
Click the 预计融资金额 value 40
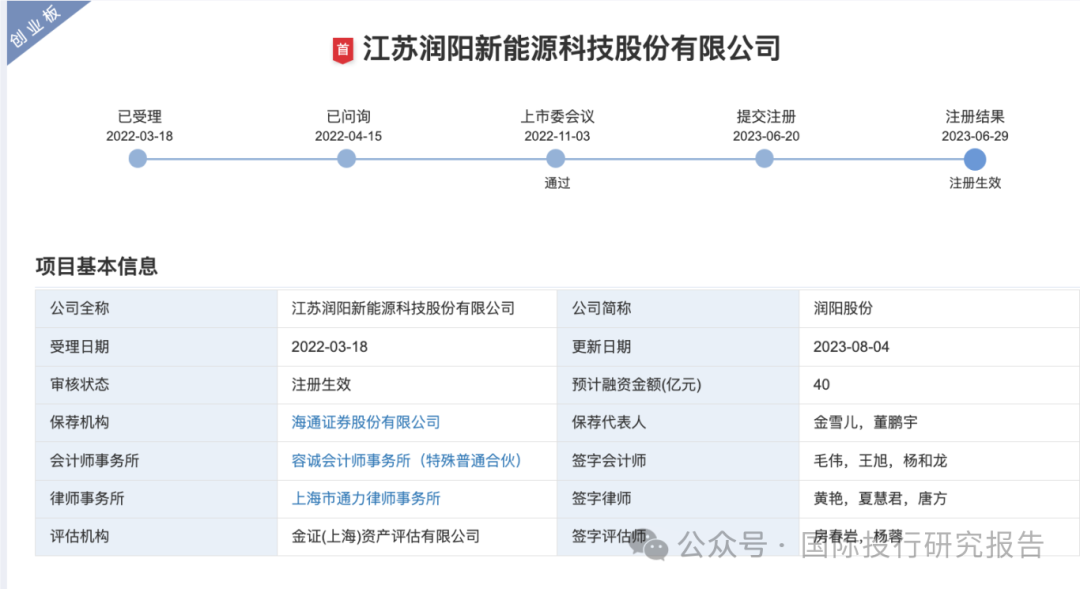[x=821, y=384]
